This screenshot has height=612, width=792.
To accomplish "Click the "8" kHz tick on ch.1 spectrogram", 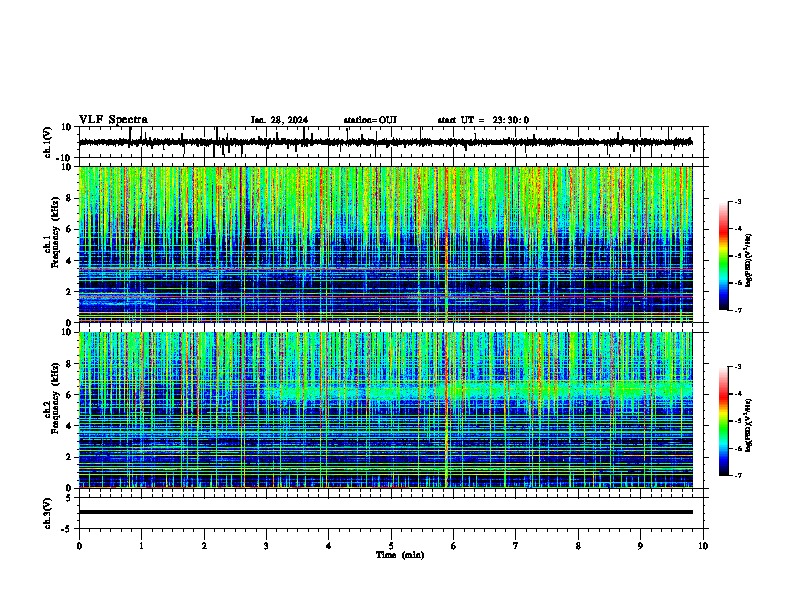I will point(69,198).
